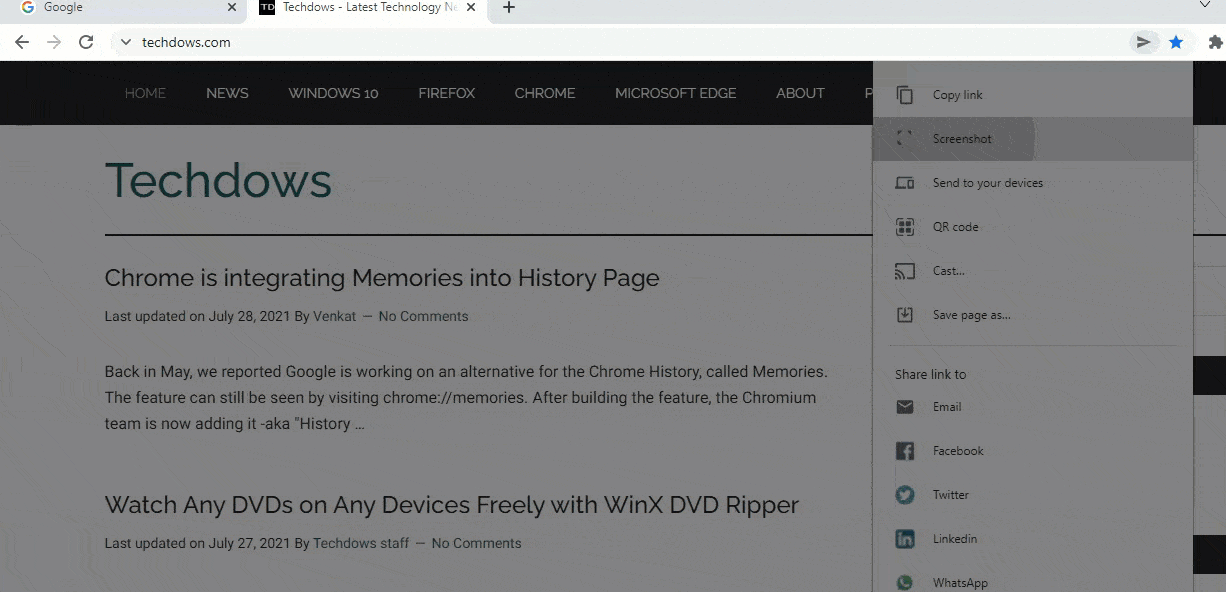Open the address bar site dropdown chevron

[x=125, y=42]
